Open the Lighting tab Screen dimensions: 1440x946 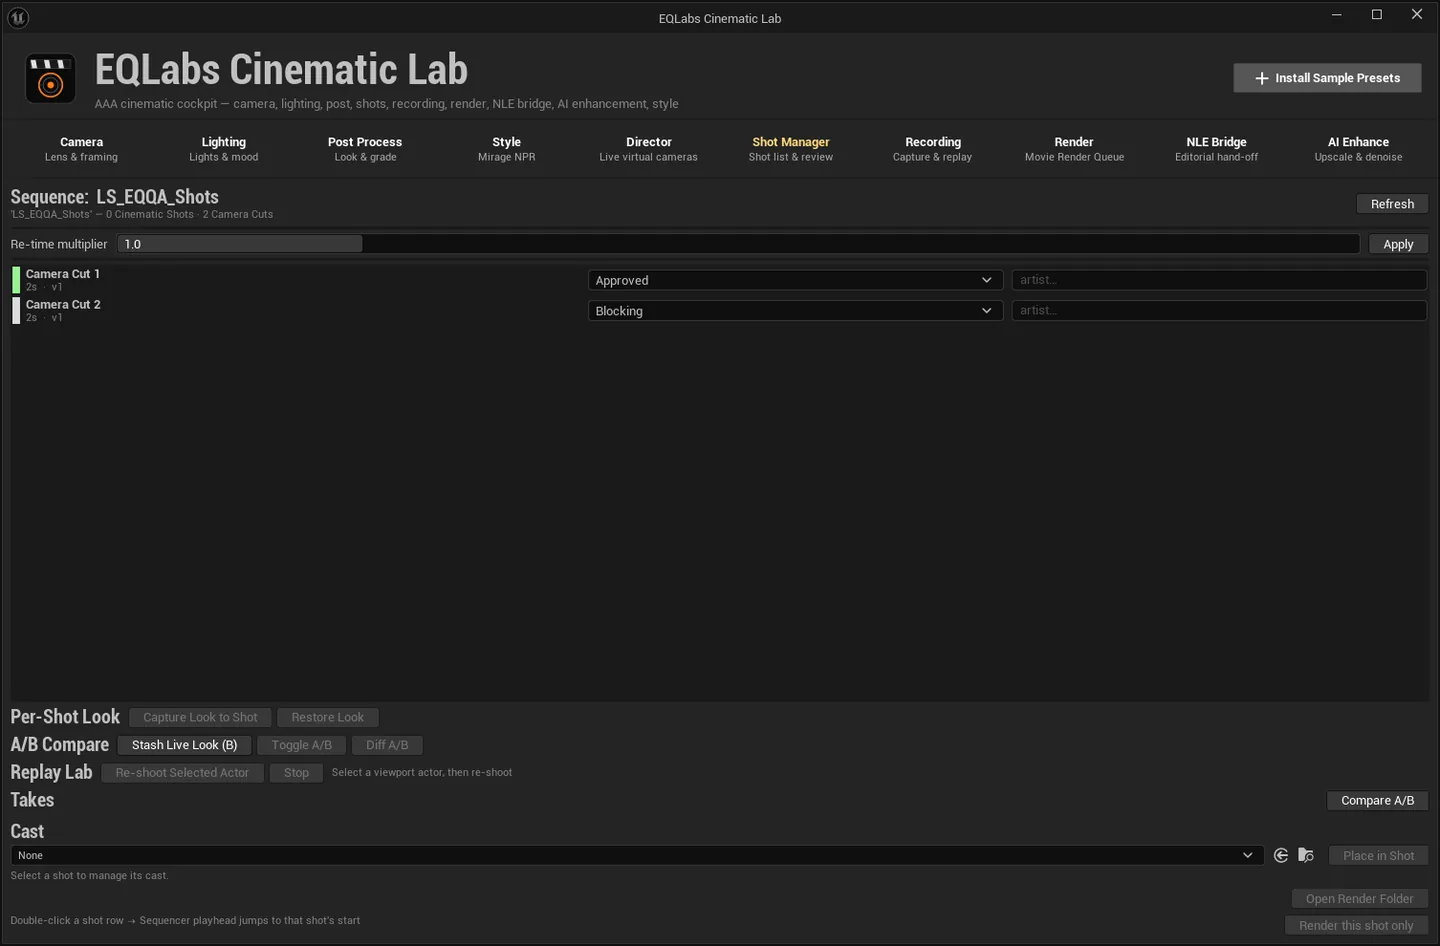click(224, 149)
